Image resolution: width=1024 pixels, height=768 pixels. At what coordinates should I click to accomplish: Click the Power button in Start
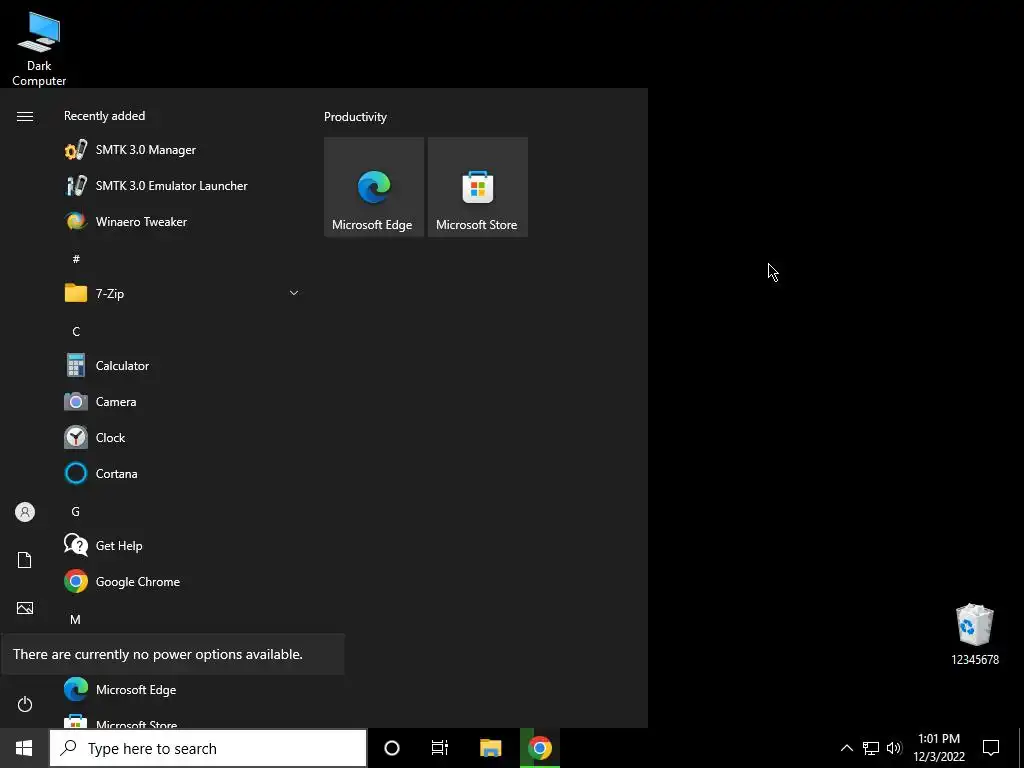[25, 704]
